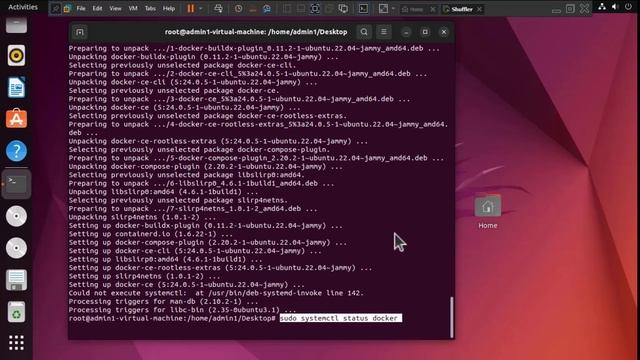Open the VM menu

(133, 8)
